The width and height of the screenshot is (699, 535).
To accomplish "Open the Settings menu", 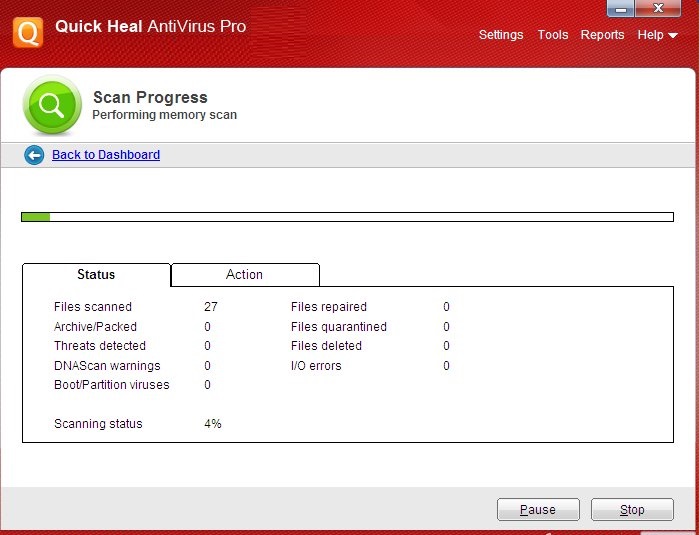I will (x=501, y=35).
